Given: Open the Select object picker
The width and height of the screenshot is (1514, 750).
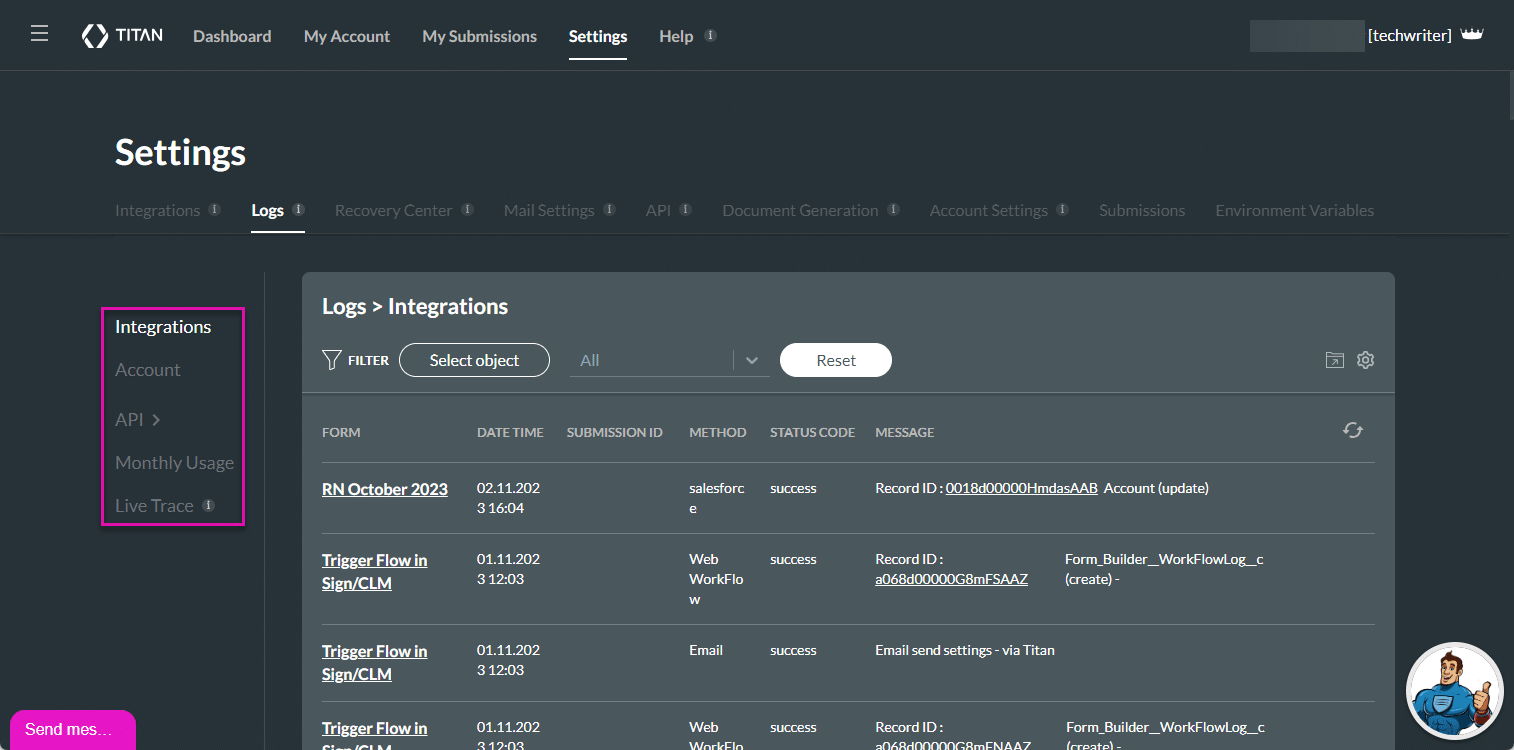Looking at the screenshot, I should tap(474, 360).
